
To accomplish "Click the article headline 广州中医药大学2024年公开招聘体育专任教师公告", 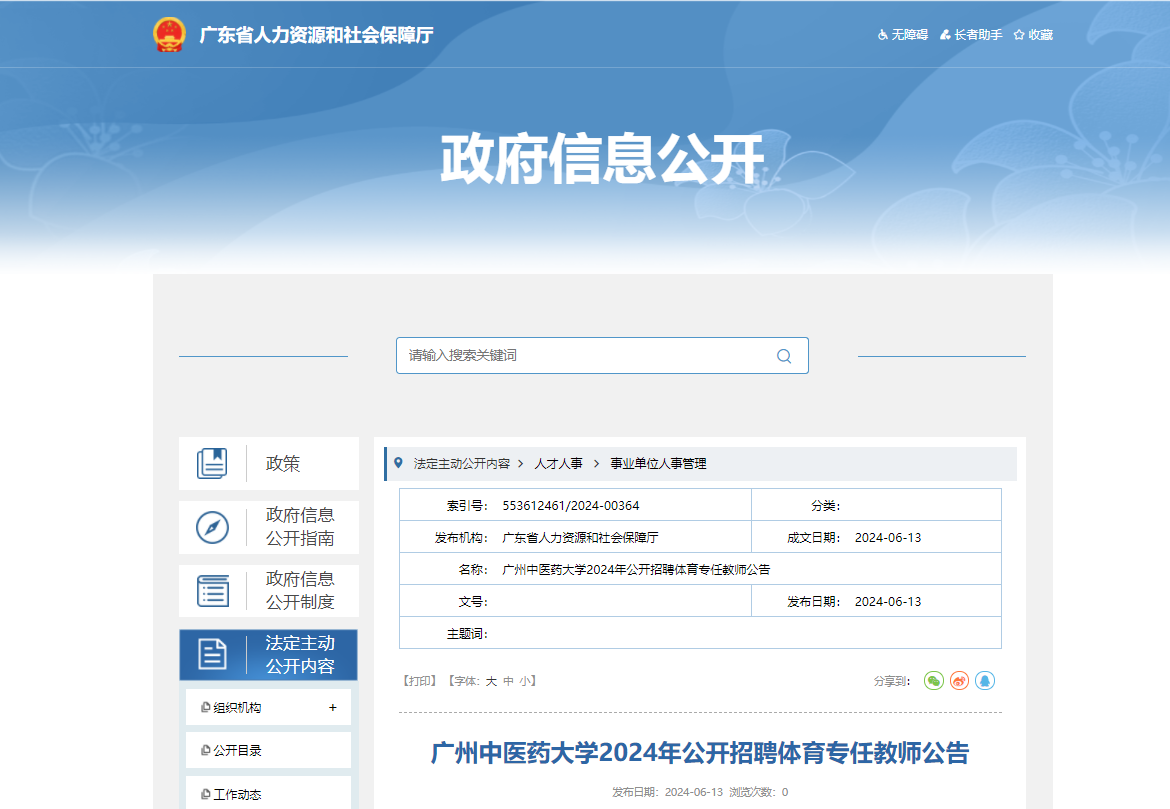I will coord(700,753).
